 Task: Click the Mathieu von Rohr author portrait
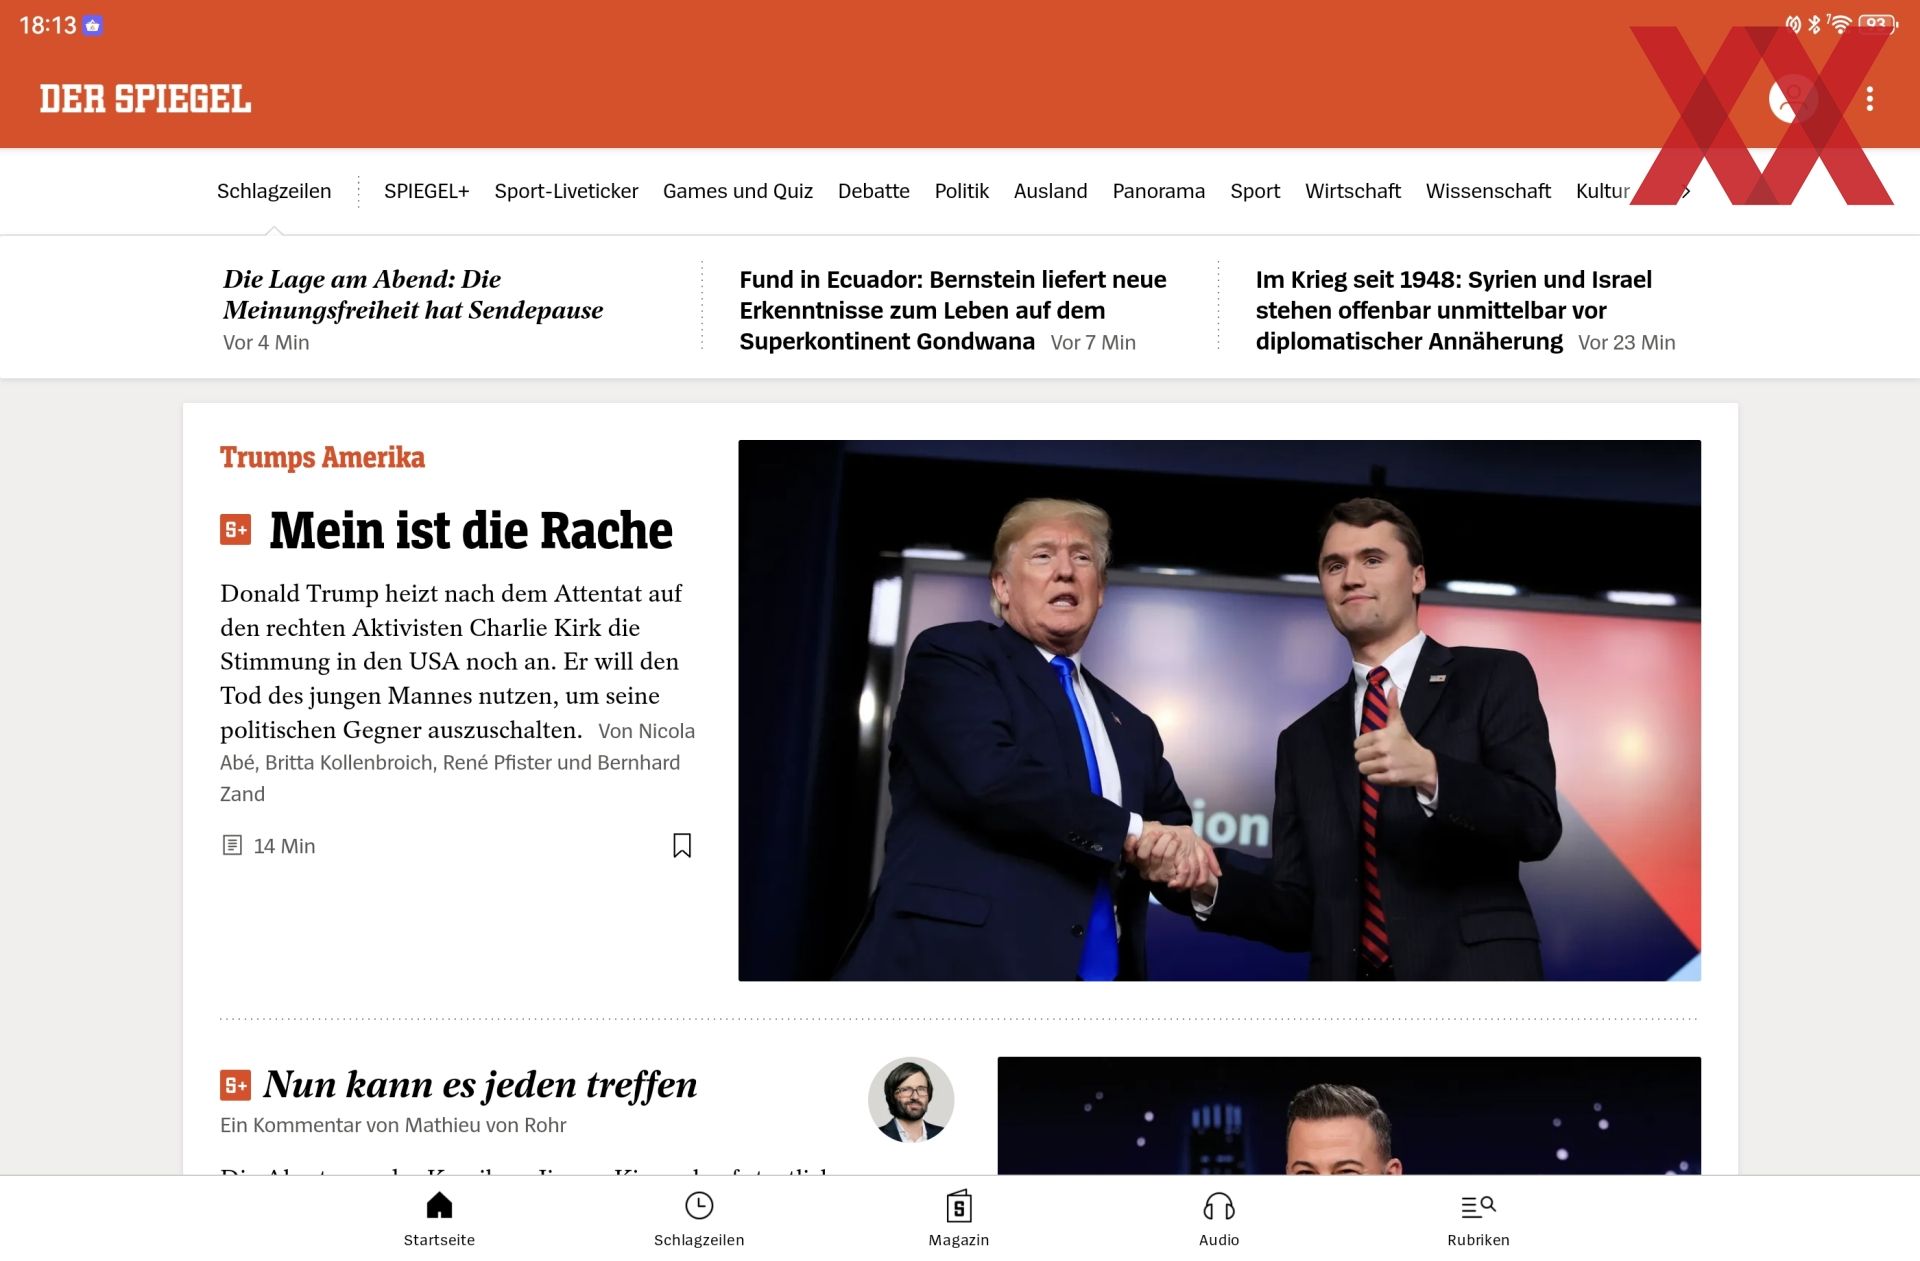pyautogui.click(x=911, y=1100)
